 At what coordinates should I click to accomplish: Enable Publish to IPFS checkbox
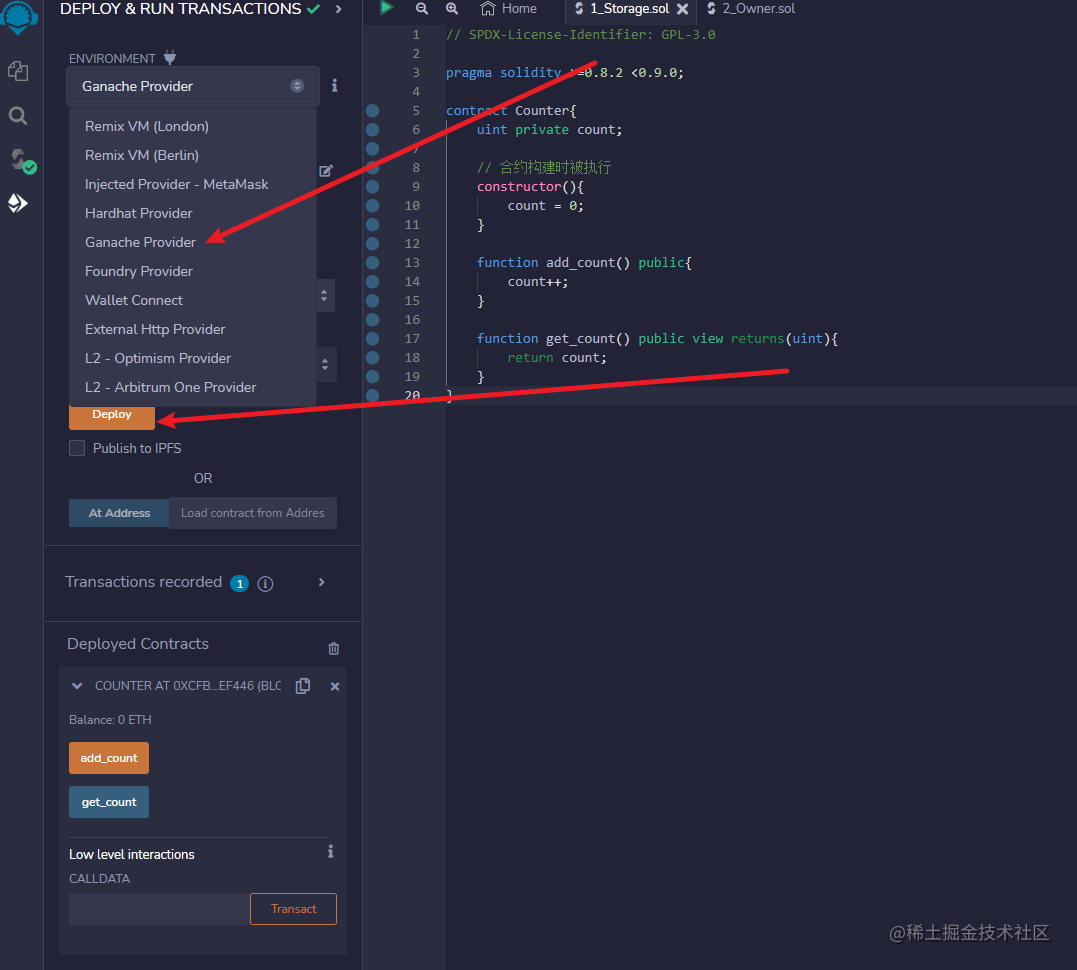77,448
